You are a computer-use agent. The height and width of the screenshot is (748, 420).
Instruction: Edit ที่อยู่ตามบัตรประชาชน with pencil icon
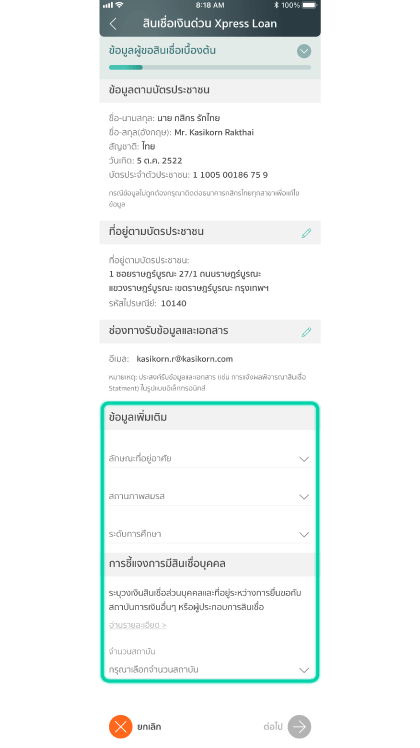(306, 232)
